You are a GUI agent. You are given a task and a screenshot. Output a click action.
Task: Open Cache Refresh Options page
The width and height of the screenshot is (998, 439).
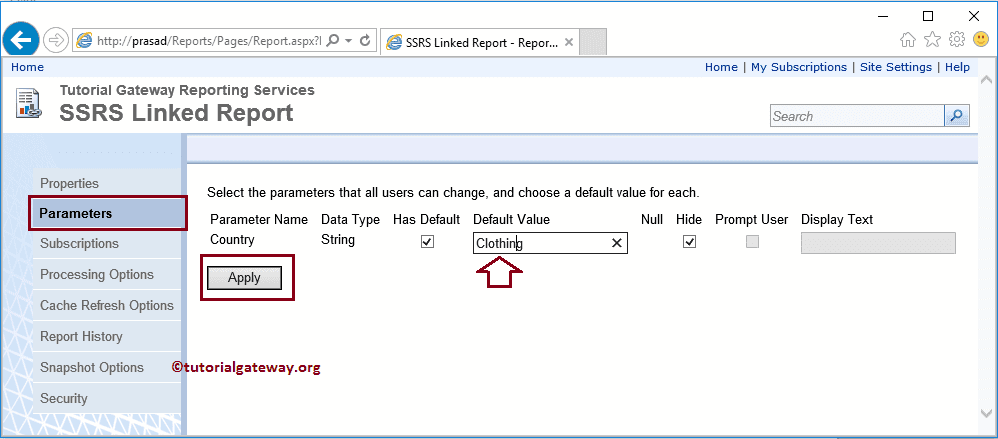(x=106, y=305)
